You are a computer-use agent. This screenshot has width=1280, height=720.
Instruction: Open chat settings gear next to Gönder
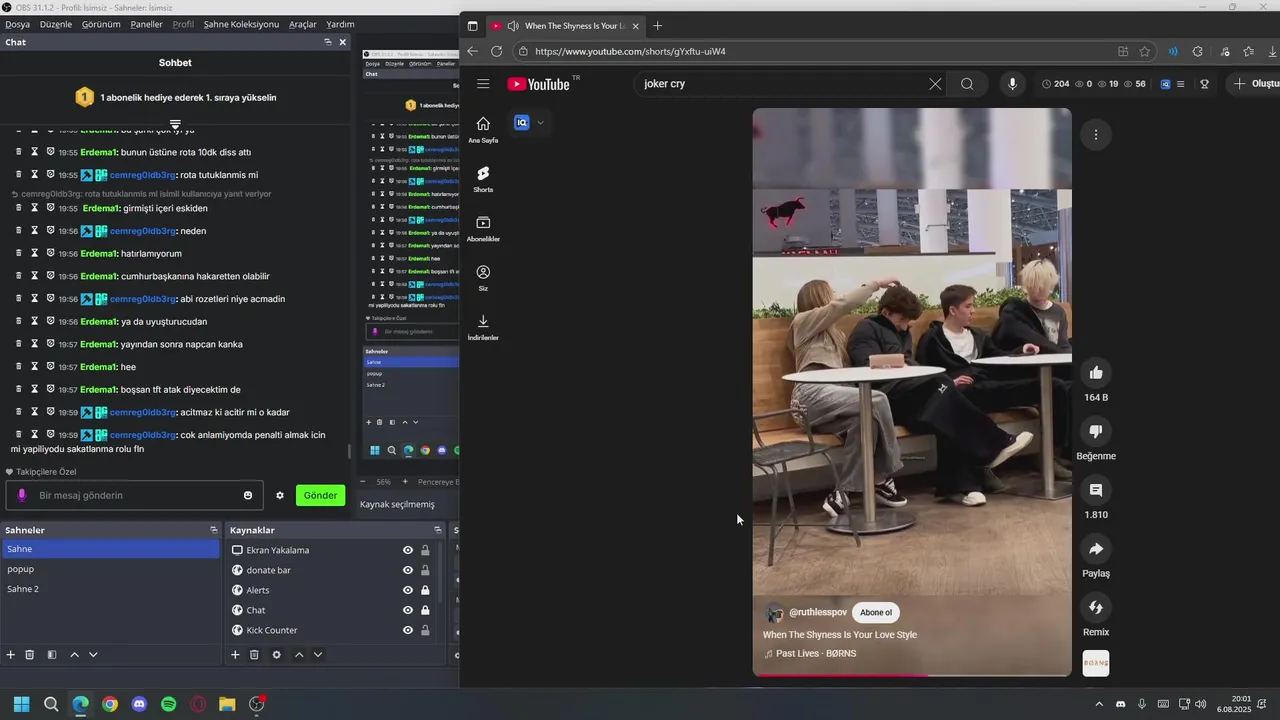pos(280,495)
